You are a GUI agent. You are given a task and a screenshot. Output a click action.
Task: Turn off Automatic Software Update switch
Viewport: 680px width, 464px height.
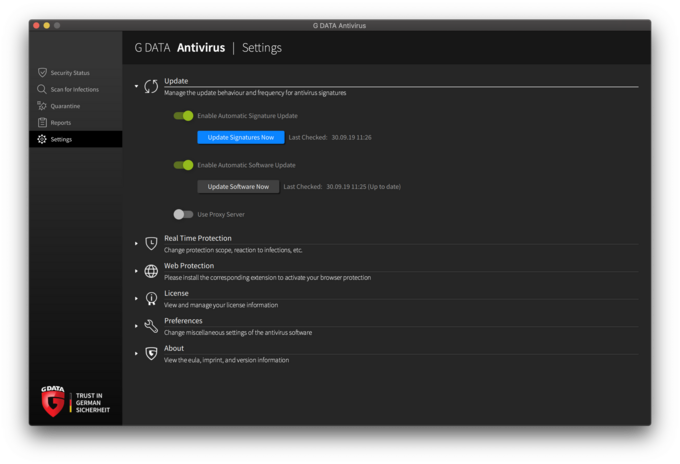(x=183, y=165)
